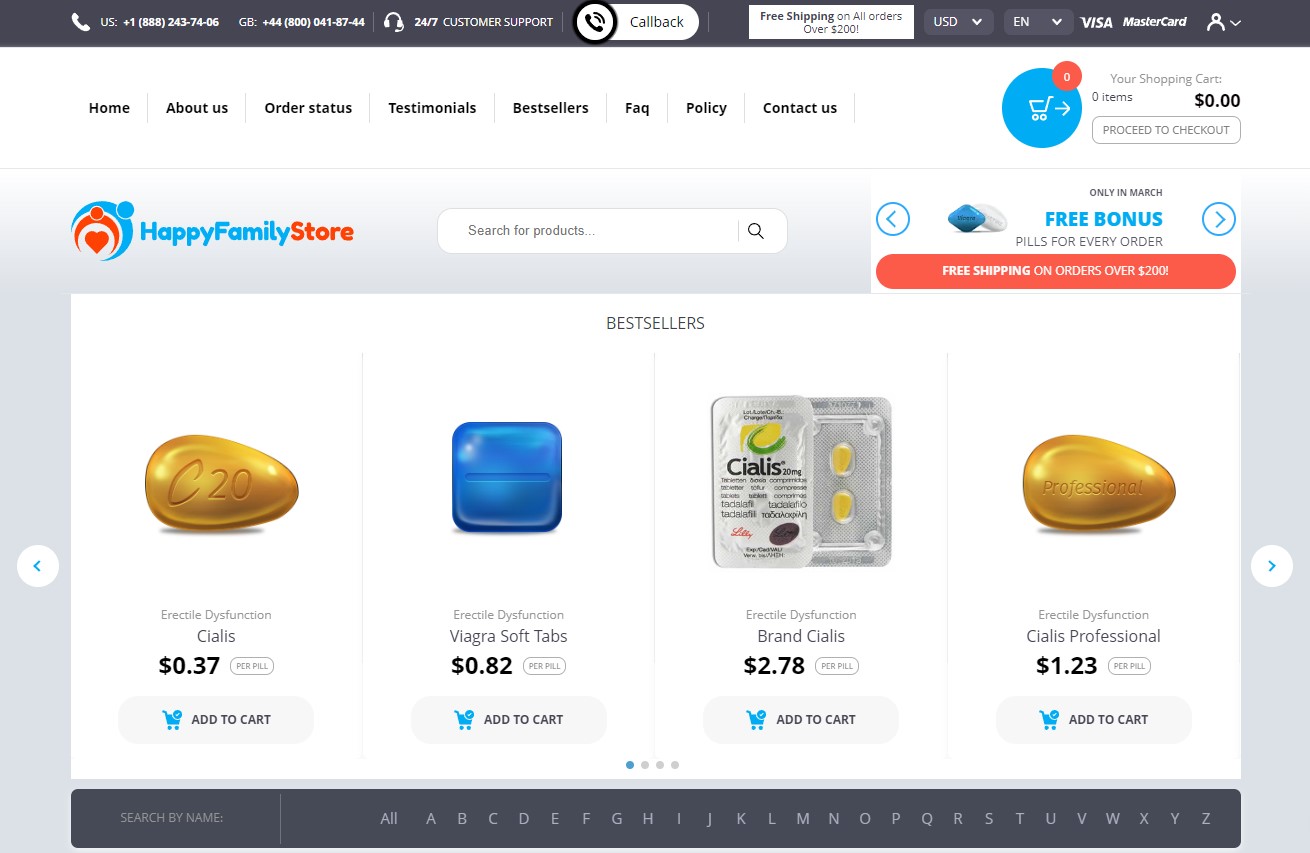Go to next bestsellers carousel page

(x=1272, y=566)
